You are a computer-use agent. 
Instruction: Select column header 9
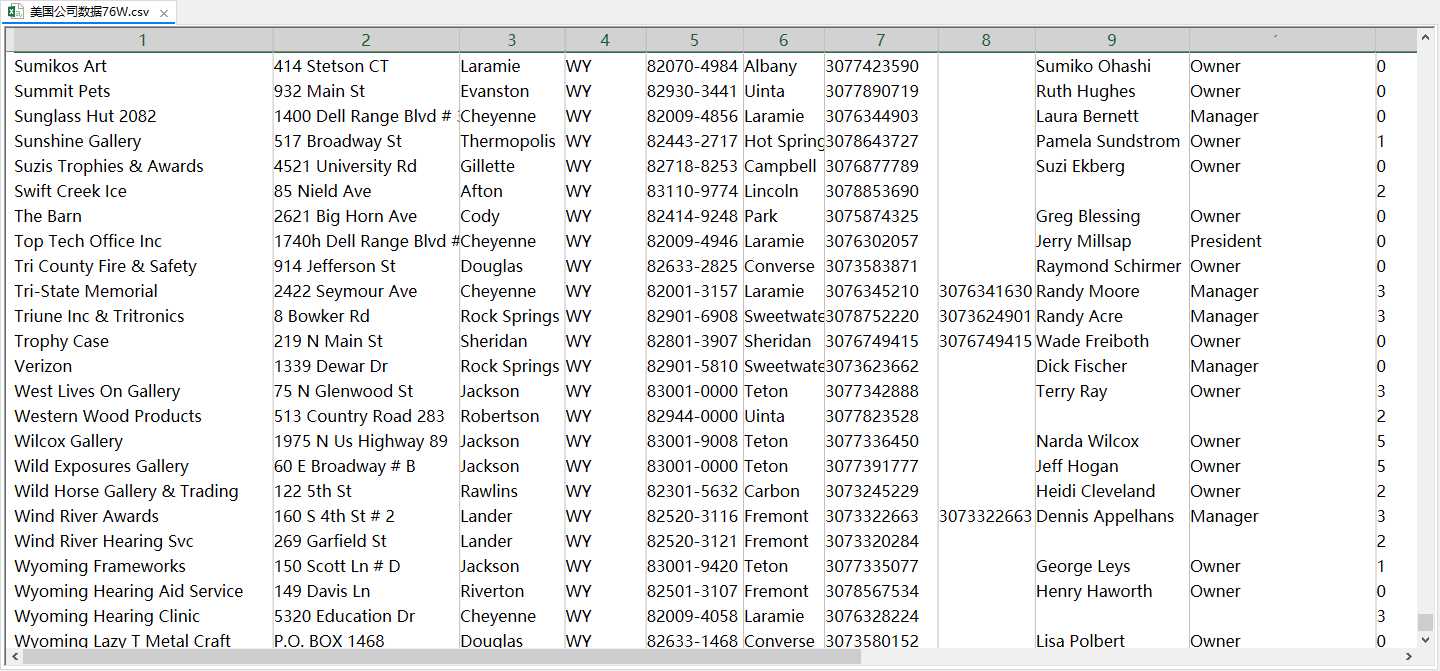(x=1112, y=40)
